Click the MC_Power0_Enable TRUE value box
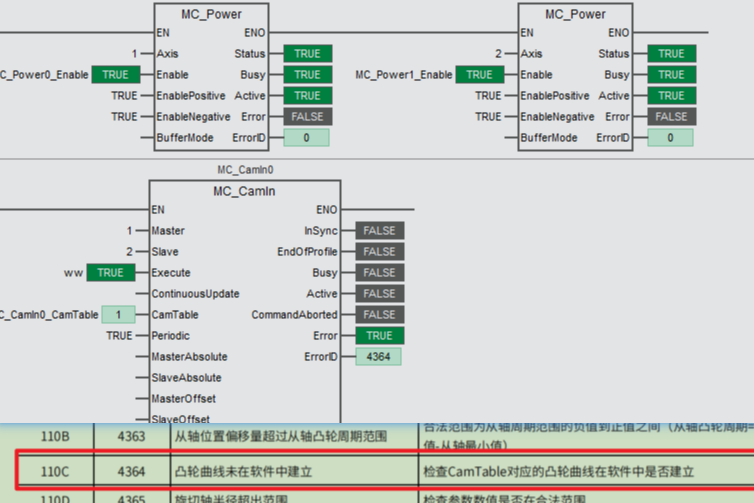Image resolution: width=754 pixels, height=503 pixels. coord(115,75)
